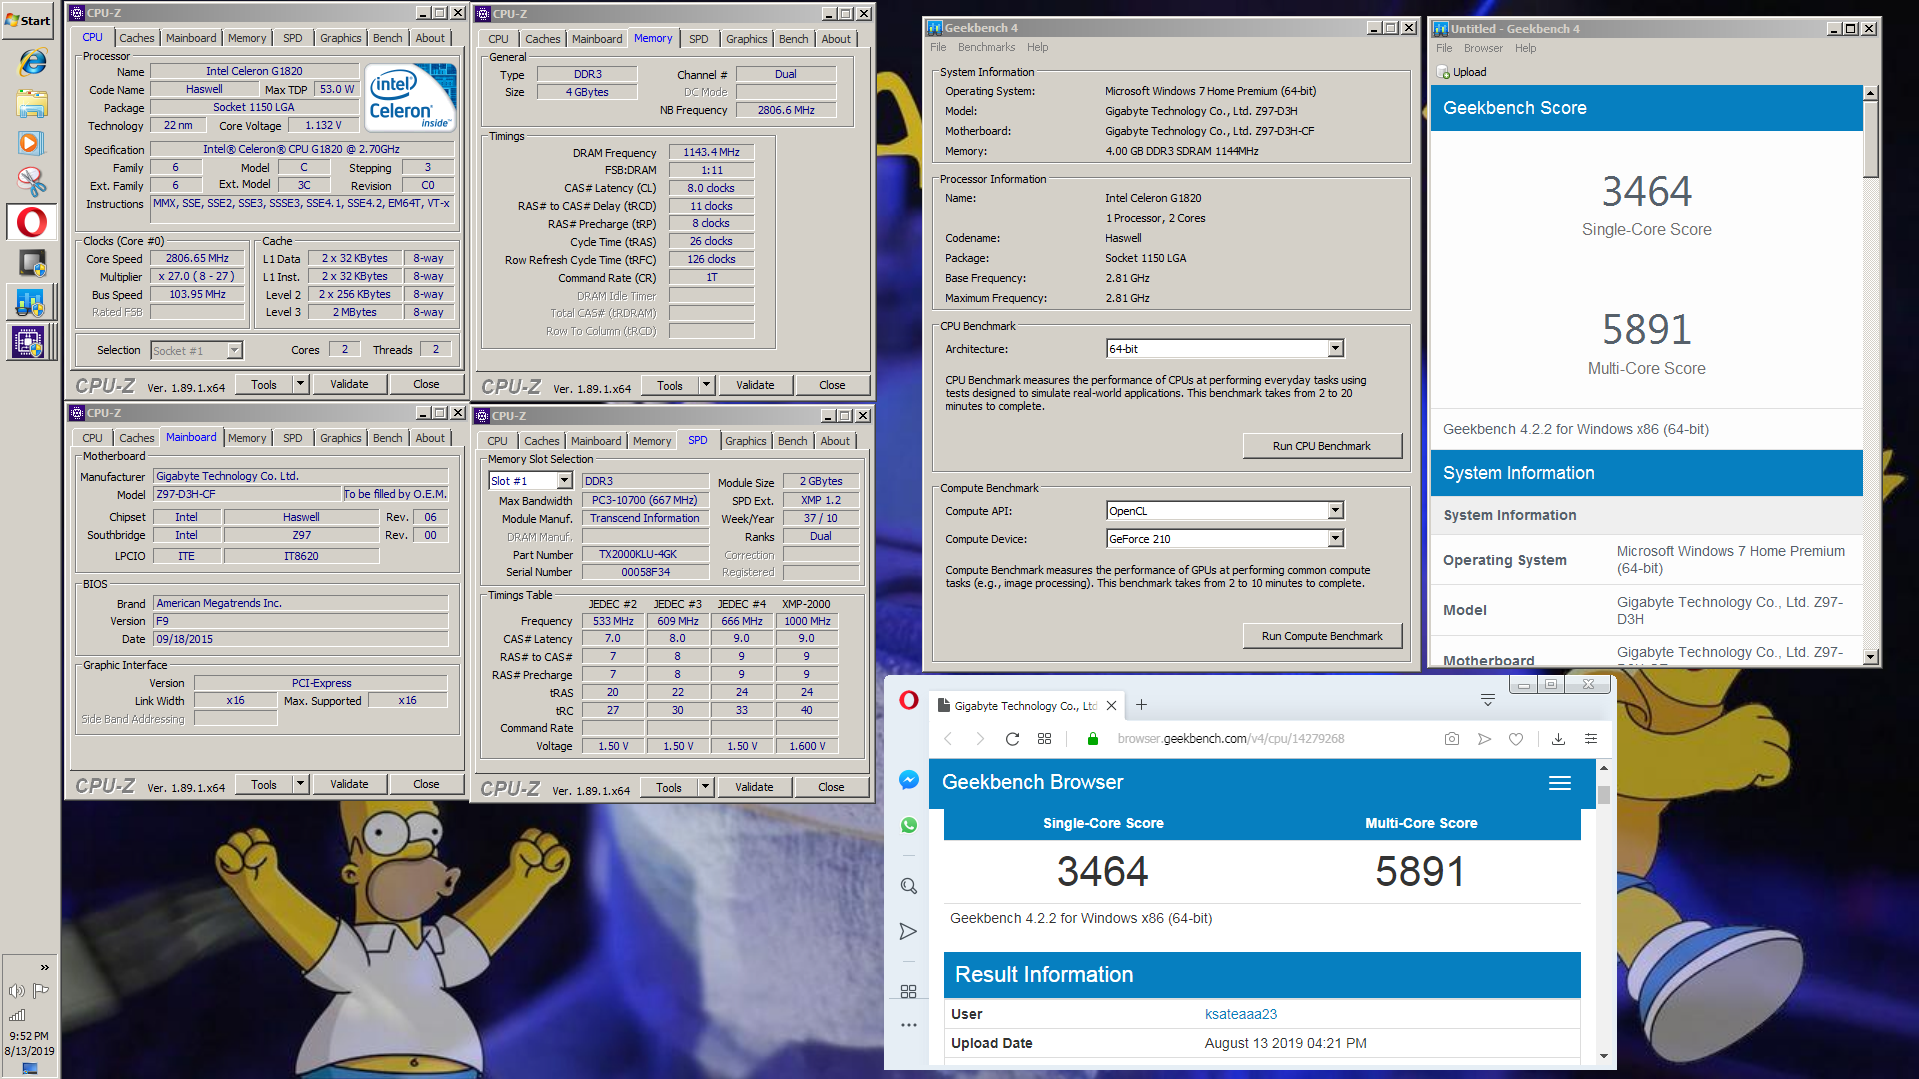
Task: Open the Architecture dropdown in Geekbench 4
Action: (1335, 349)
